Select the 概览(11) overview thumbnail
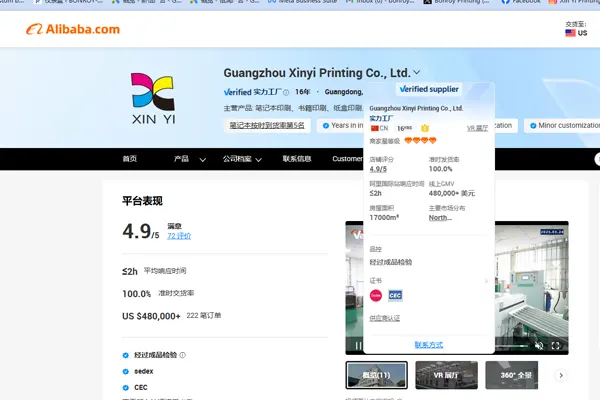The image size is (600, 400). [377, 375]
